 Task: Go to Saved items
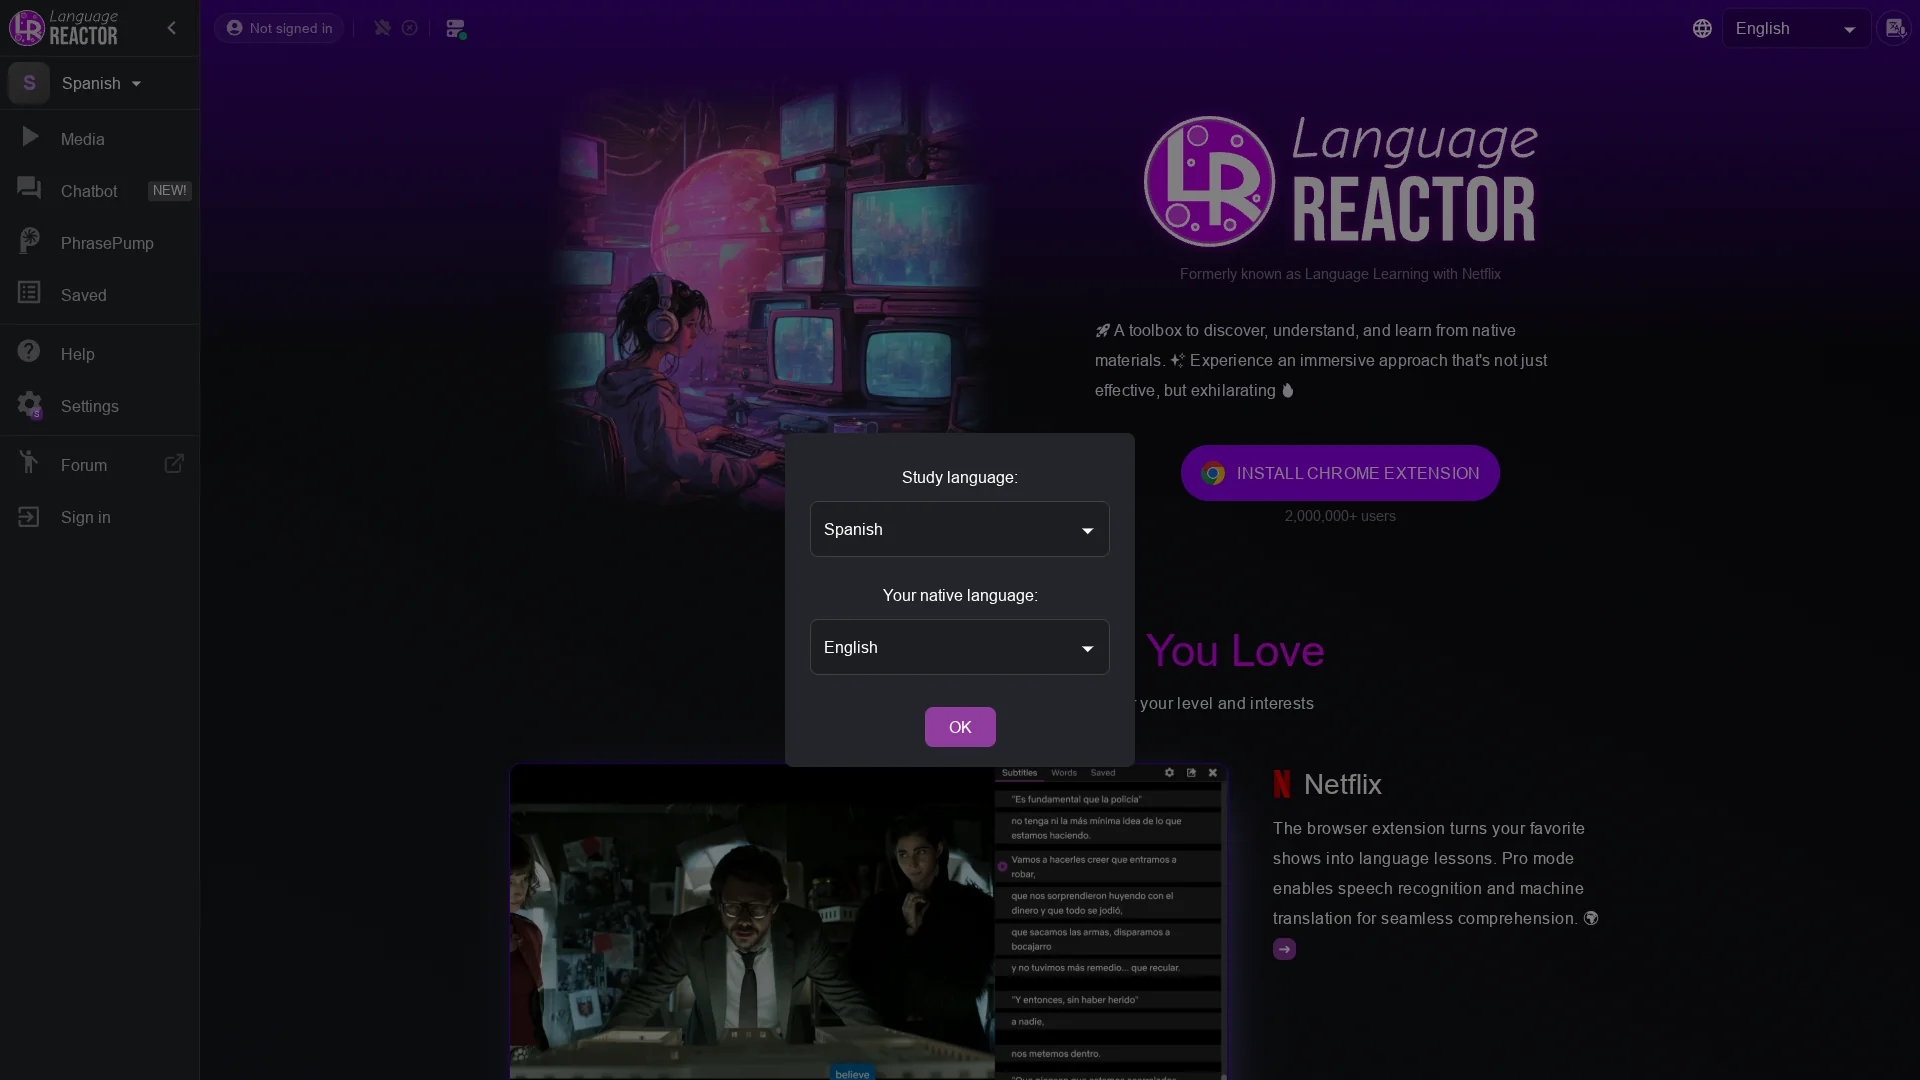coord(99,295)
